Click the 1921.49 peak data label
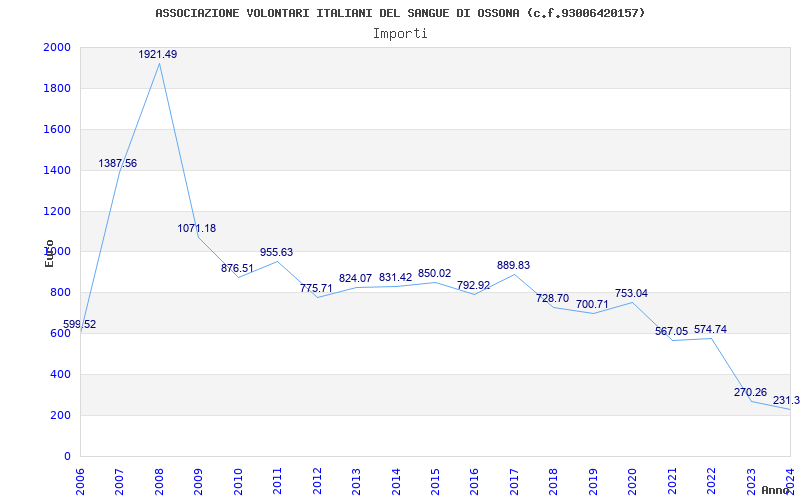This screenshot has width=800, height=500. 158,54
